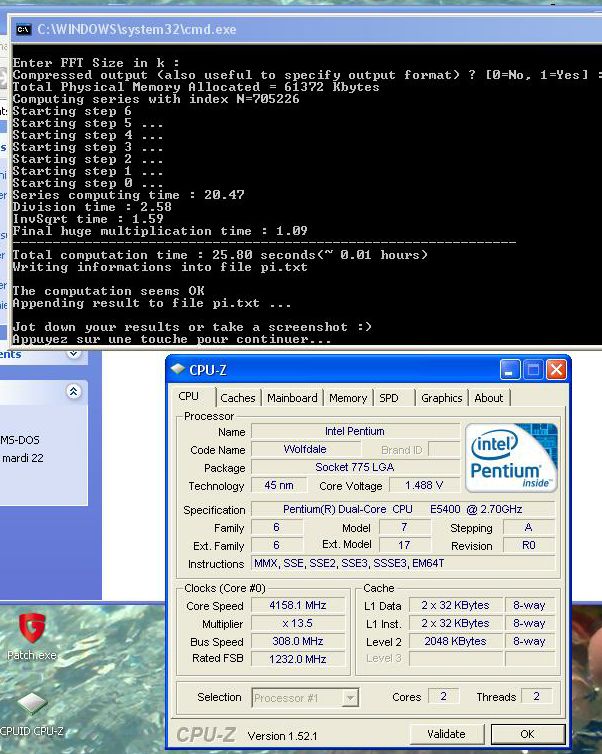Click the OK button in CPU-Z

pos(527,734)
